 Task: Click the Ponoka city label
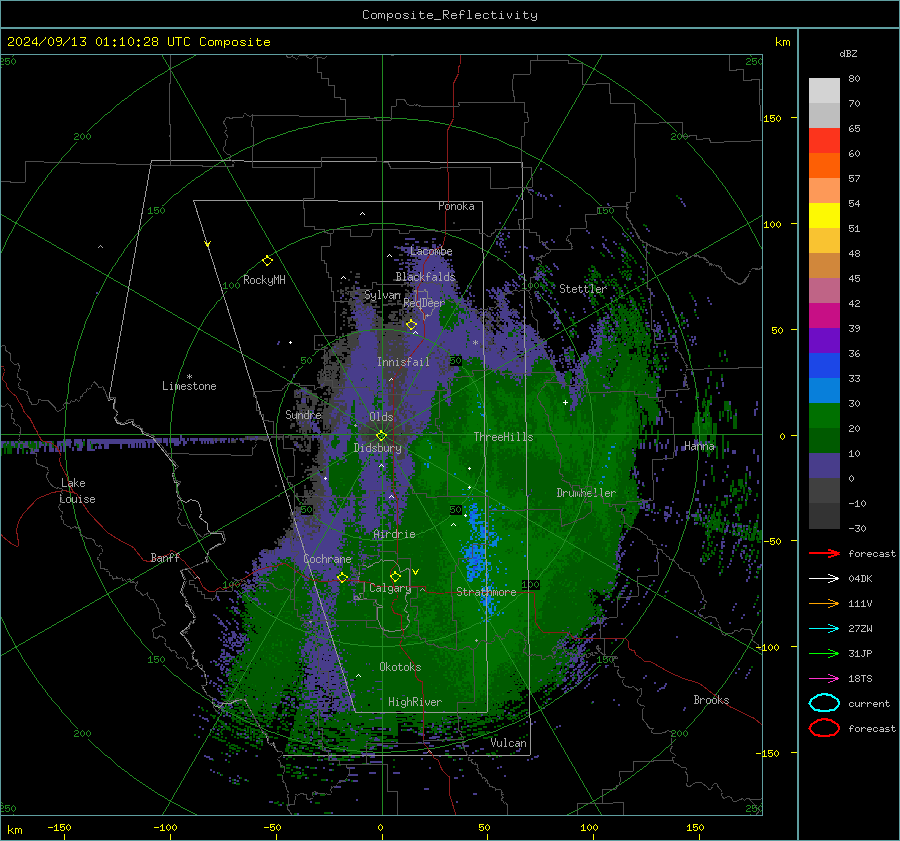coord(456,206)
